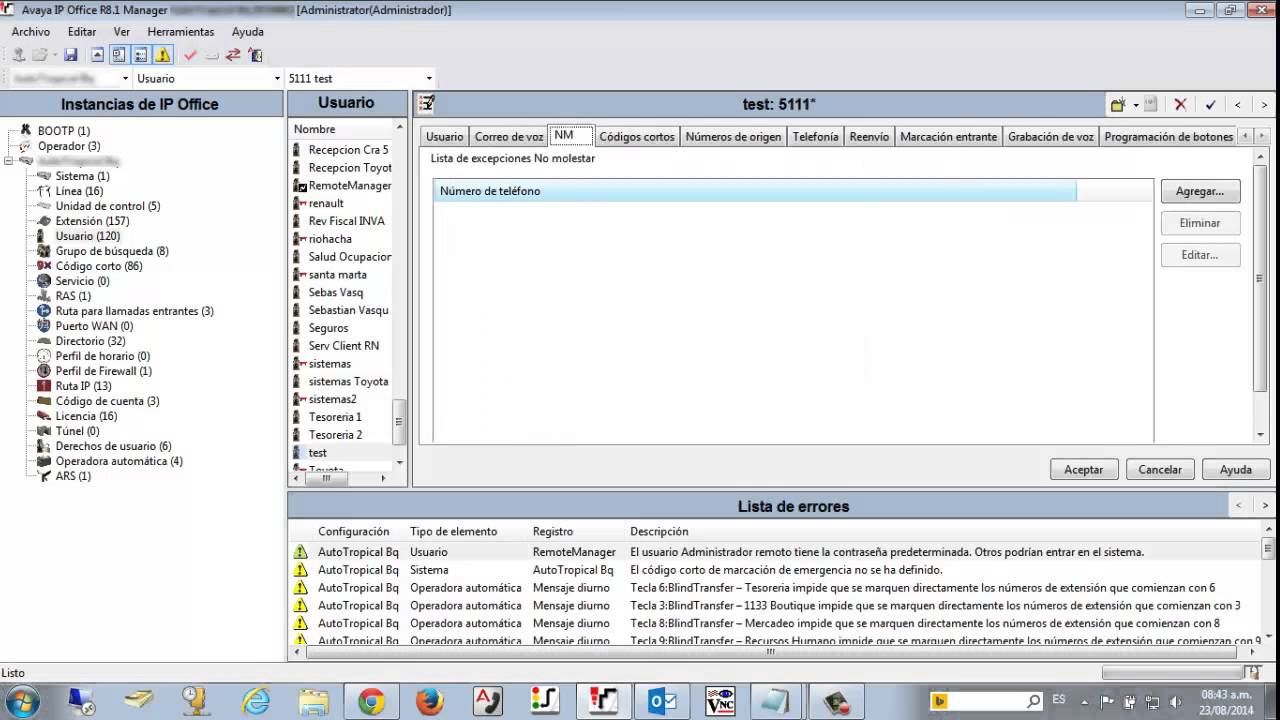Open the blurred system name dropdown
The height and width of the screenshot is (720, 1280).
pos(125,78)
